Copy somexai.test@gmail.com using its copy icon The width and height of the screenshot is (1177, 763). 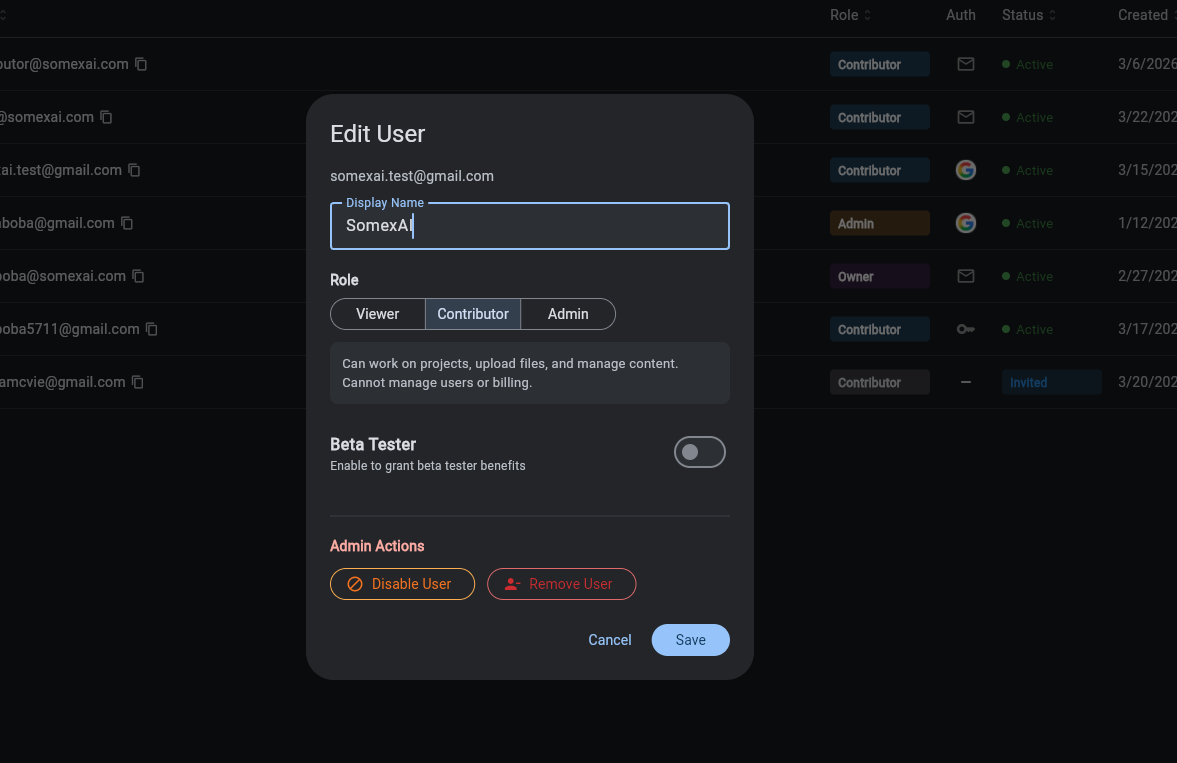tap(134, 170)
